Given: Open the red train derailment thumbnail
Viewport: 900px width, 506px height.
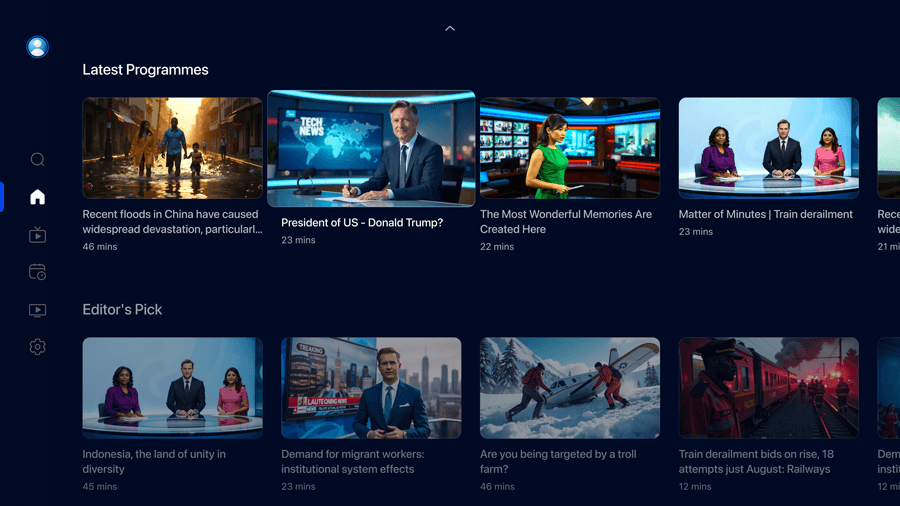Looking at the screenshot, I should pos(768,388).
